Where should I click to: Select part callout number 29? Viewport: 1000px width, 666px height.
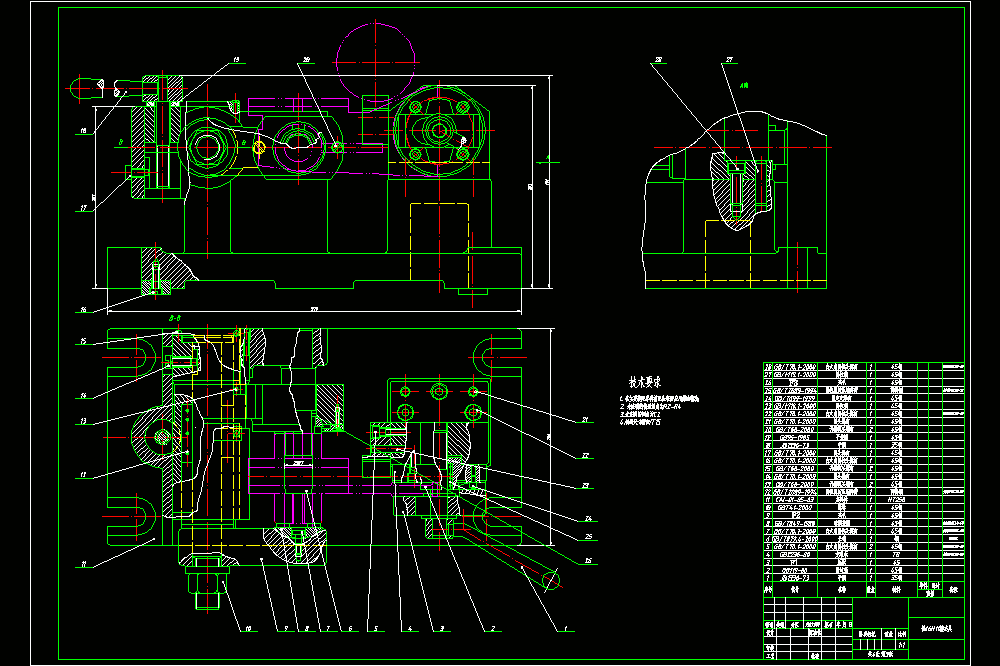(306, 60)
